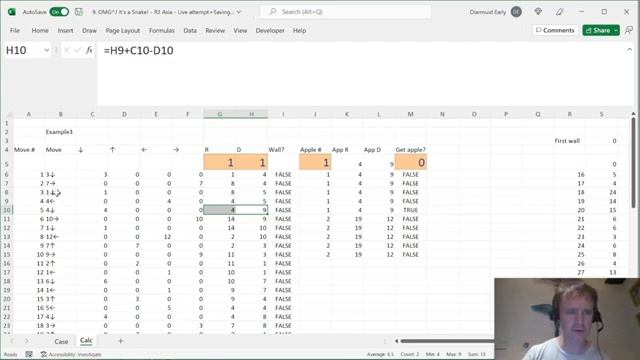
Task: Click the diamond premium icon
Action: tap(538, 12)
